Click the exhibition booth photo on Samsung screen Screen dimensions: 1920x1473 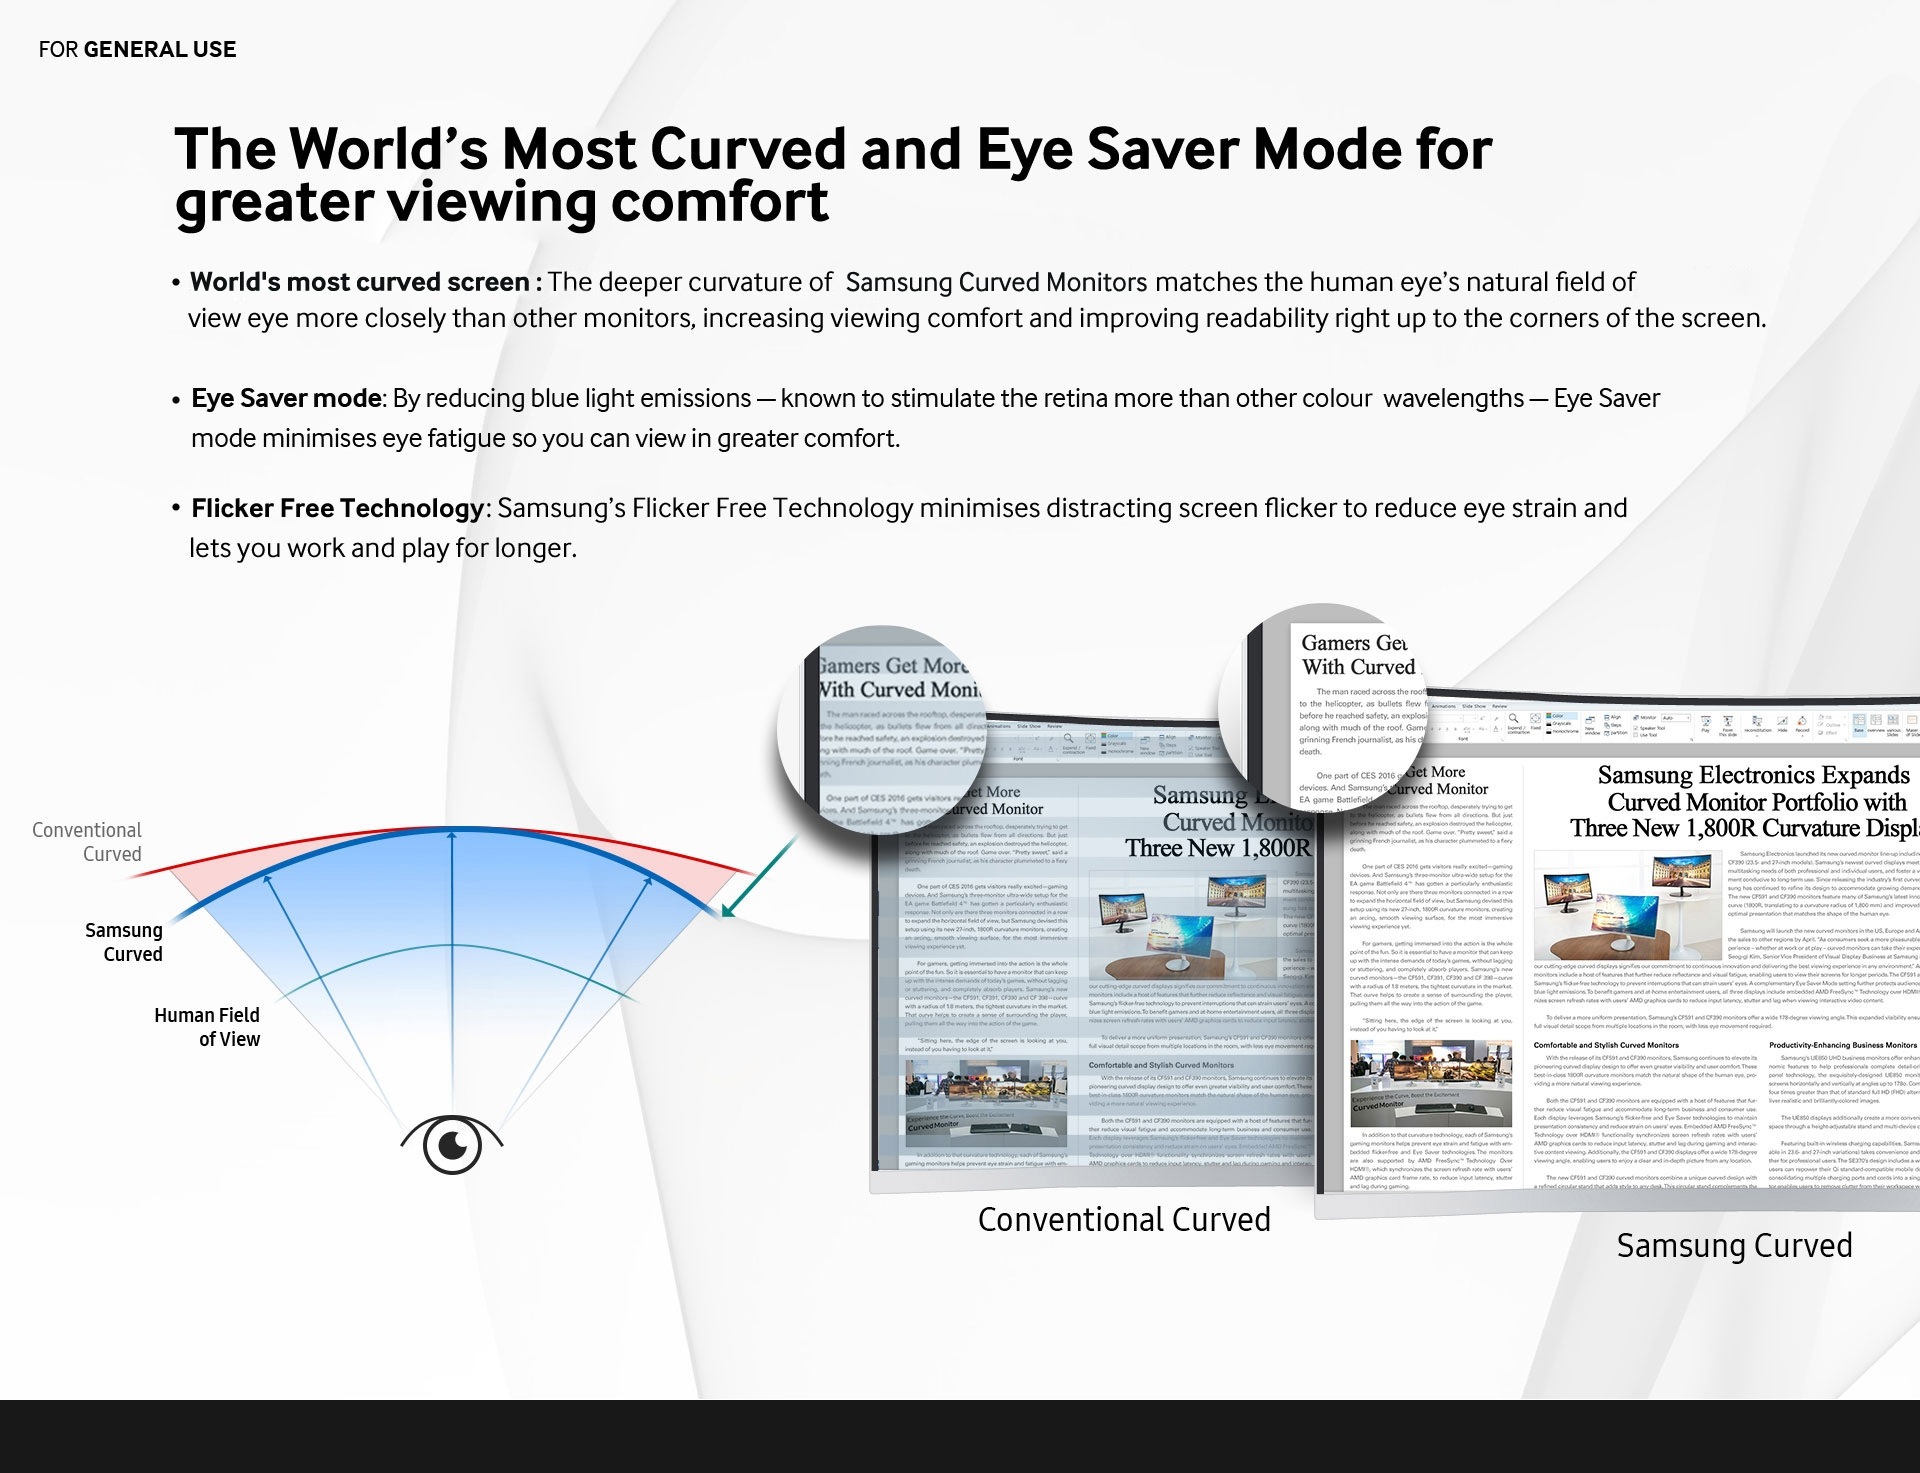coord(1430,1083)
